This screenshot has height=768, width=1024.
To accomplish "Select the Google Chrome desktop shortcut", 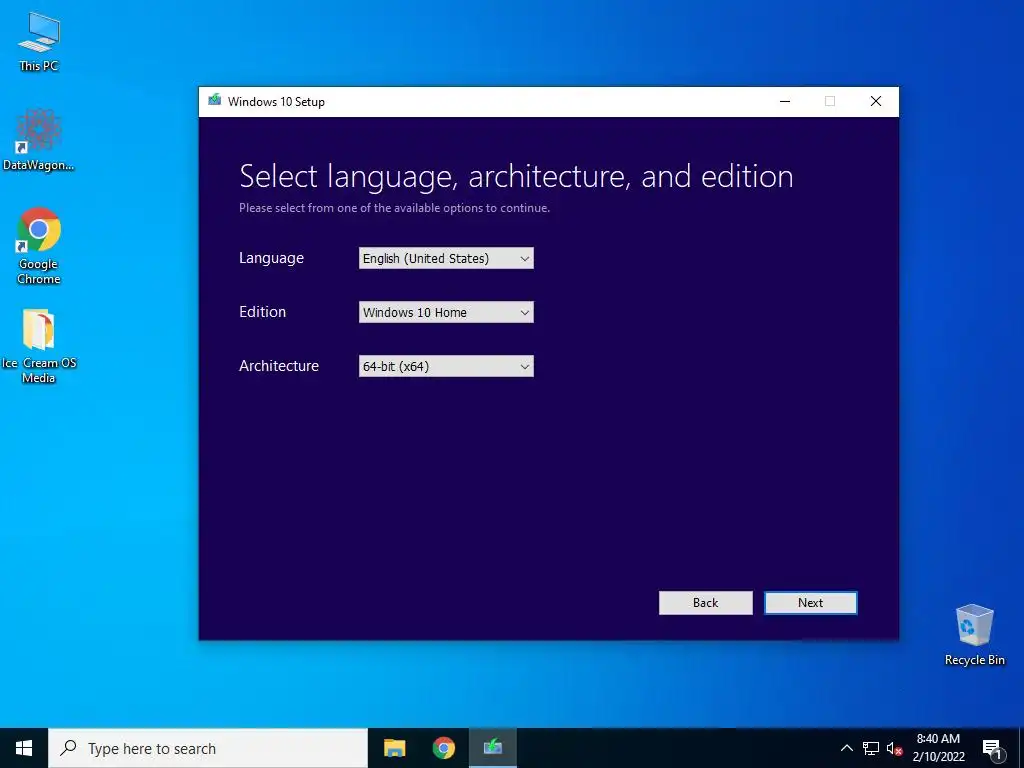I will [x=39, y=246].
